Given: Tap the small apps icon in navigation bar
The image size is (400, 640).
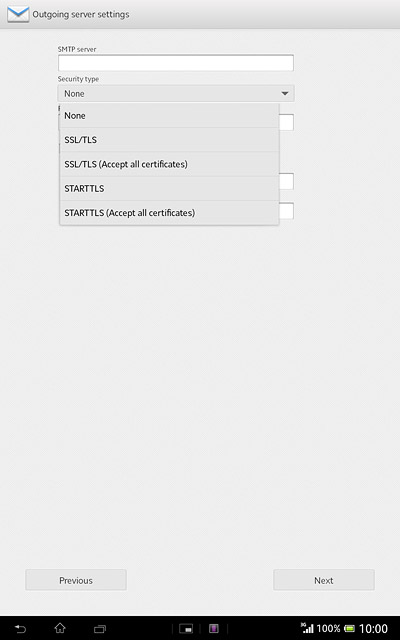Looking at the screenshot, I should pos(186,629).
